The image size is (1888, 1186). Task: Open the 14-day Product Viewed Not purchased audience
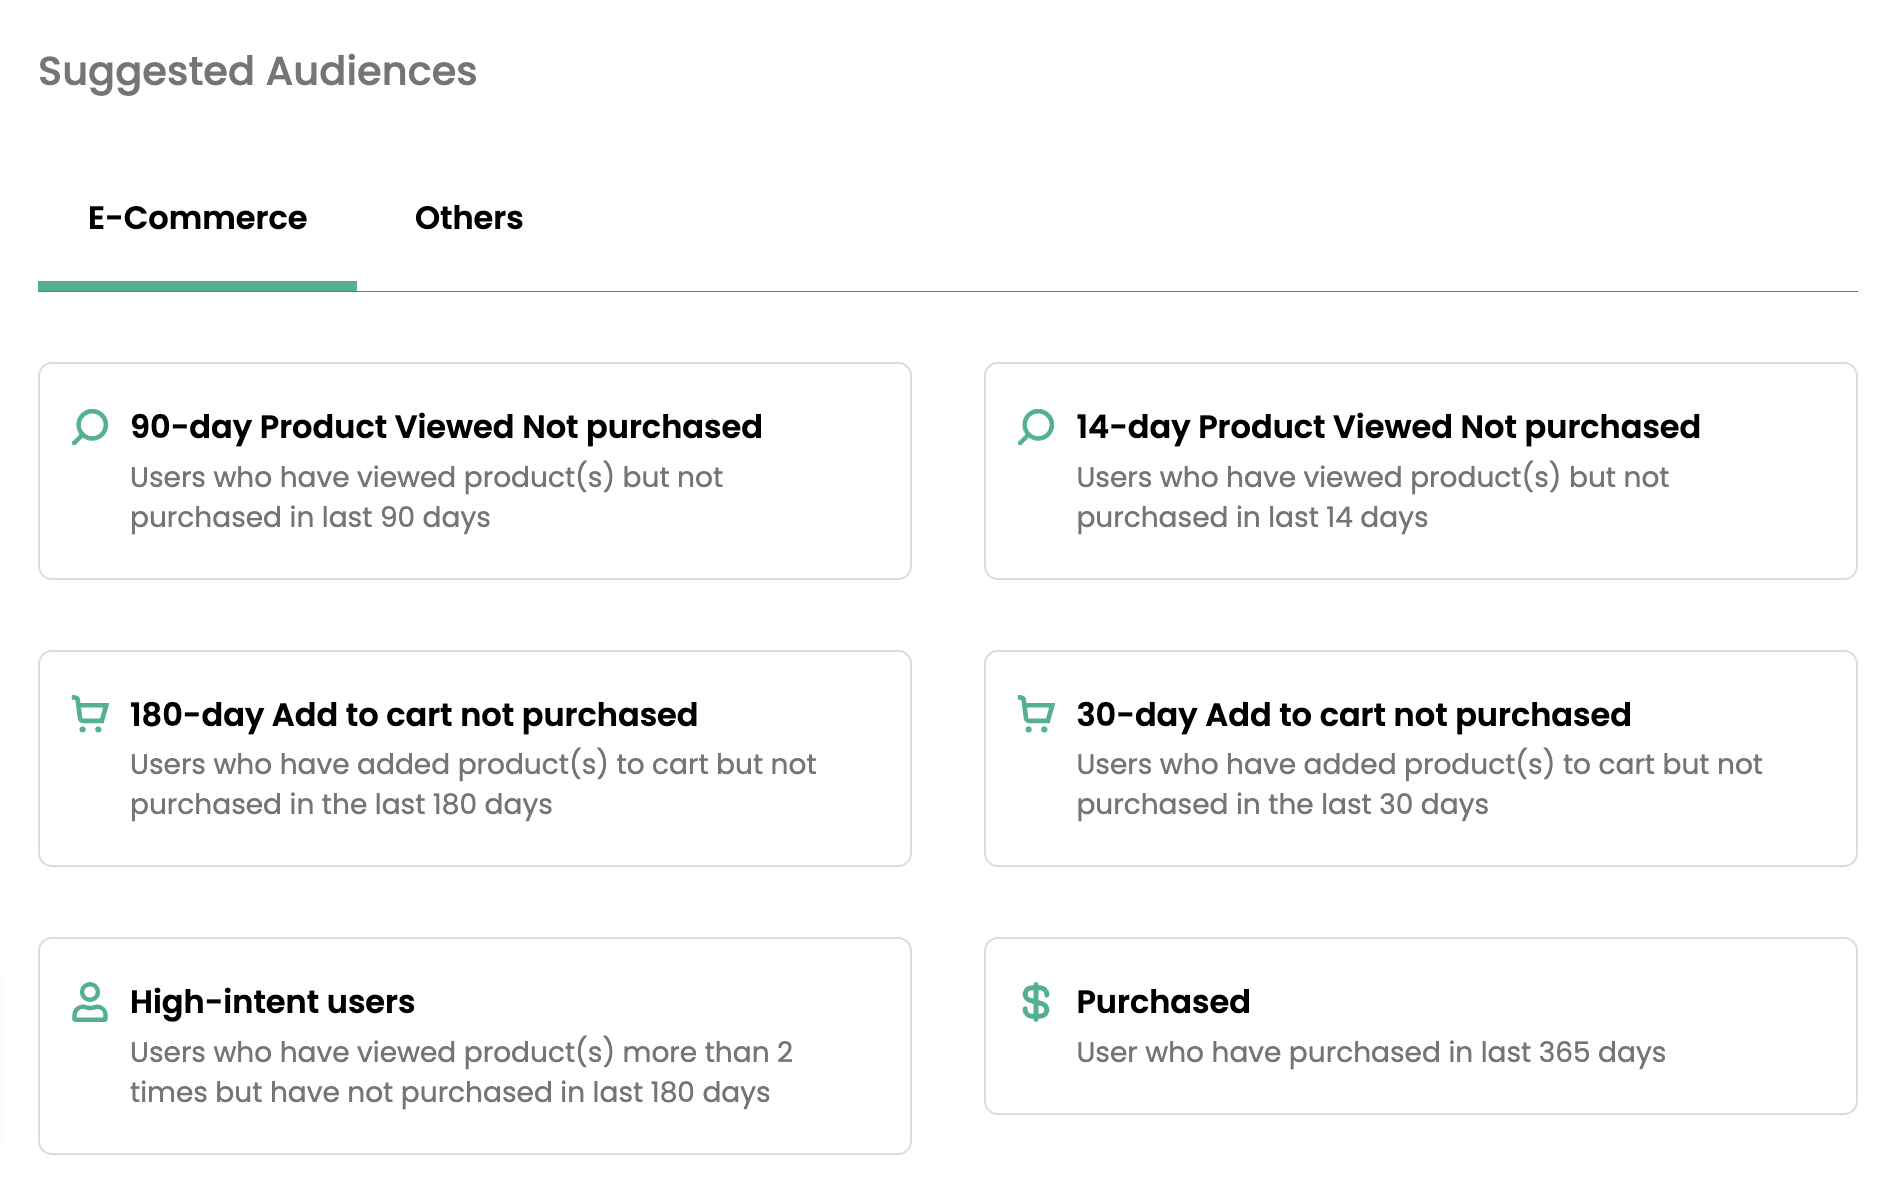coord(1420,471)
